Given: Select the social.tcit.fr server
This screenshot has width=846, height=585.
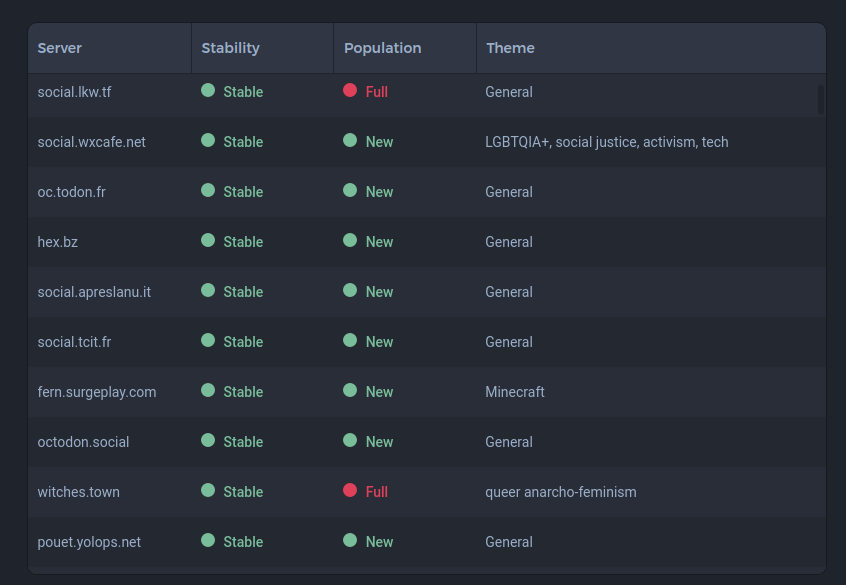Looking at the screenshot, I should click(74, 342).
